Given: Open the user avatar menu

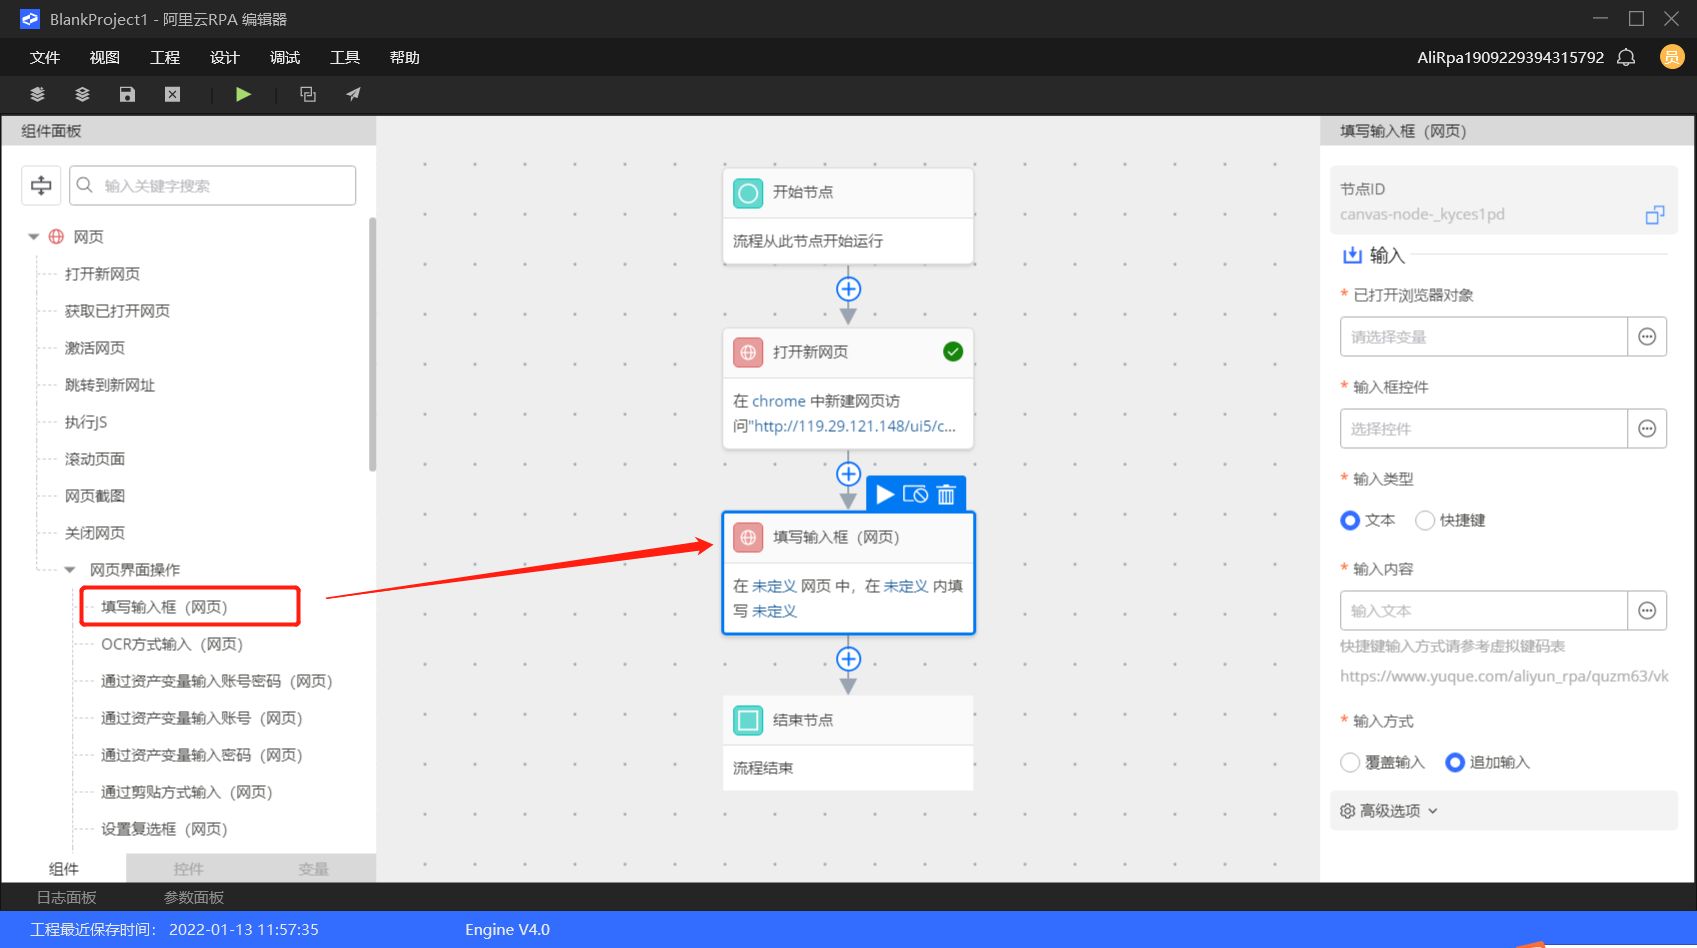Looking at the screenshot, I should pos(1672,57).
